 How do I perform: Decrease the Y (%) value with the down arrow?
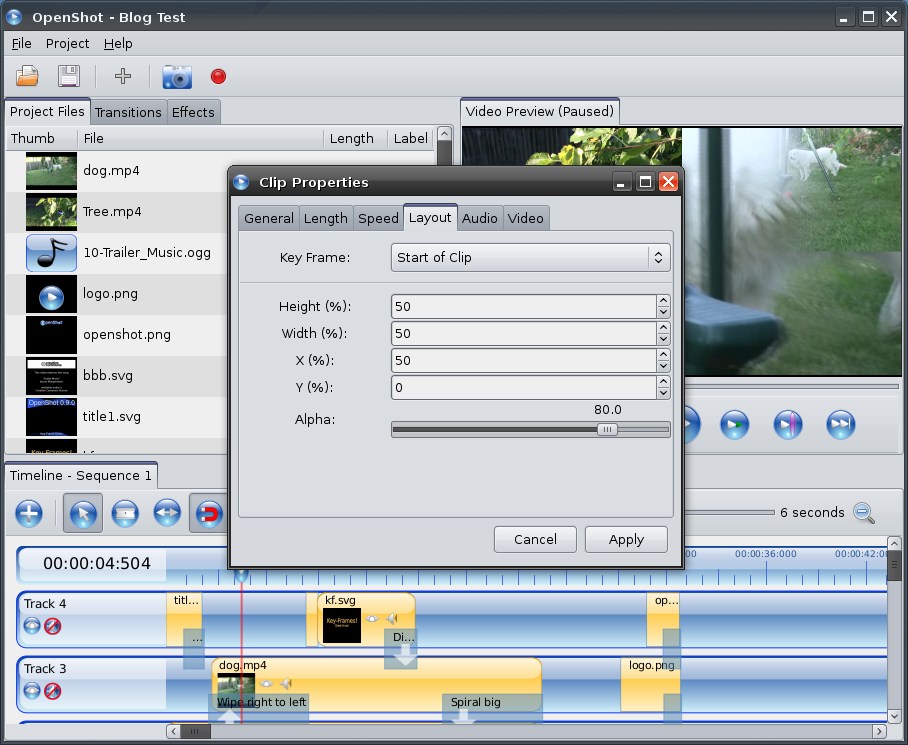coord(663,394)
